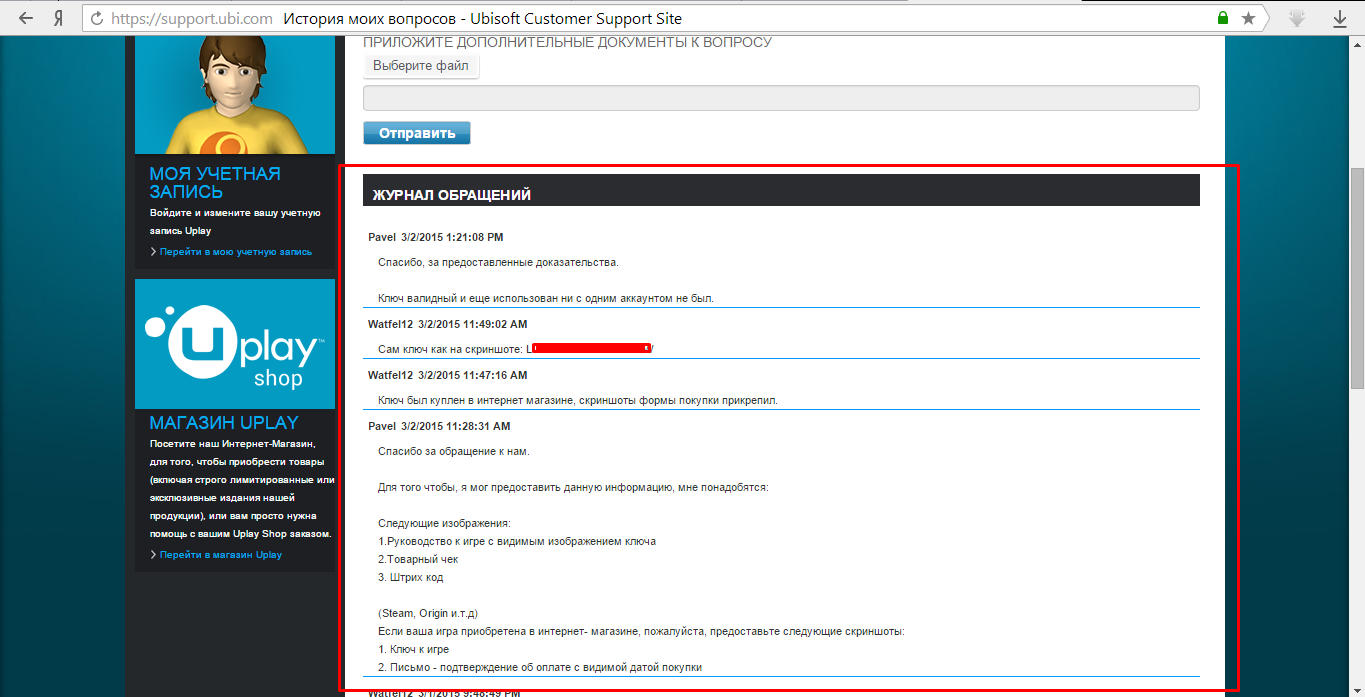Click the 'Pavel 3/2/2015 1:21:08 PM' entry header
The image size is (1365, 697).
tap(436, 237)
